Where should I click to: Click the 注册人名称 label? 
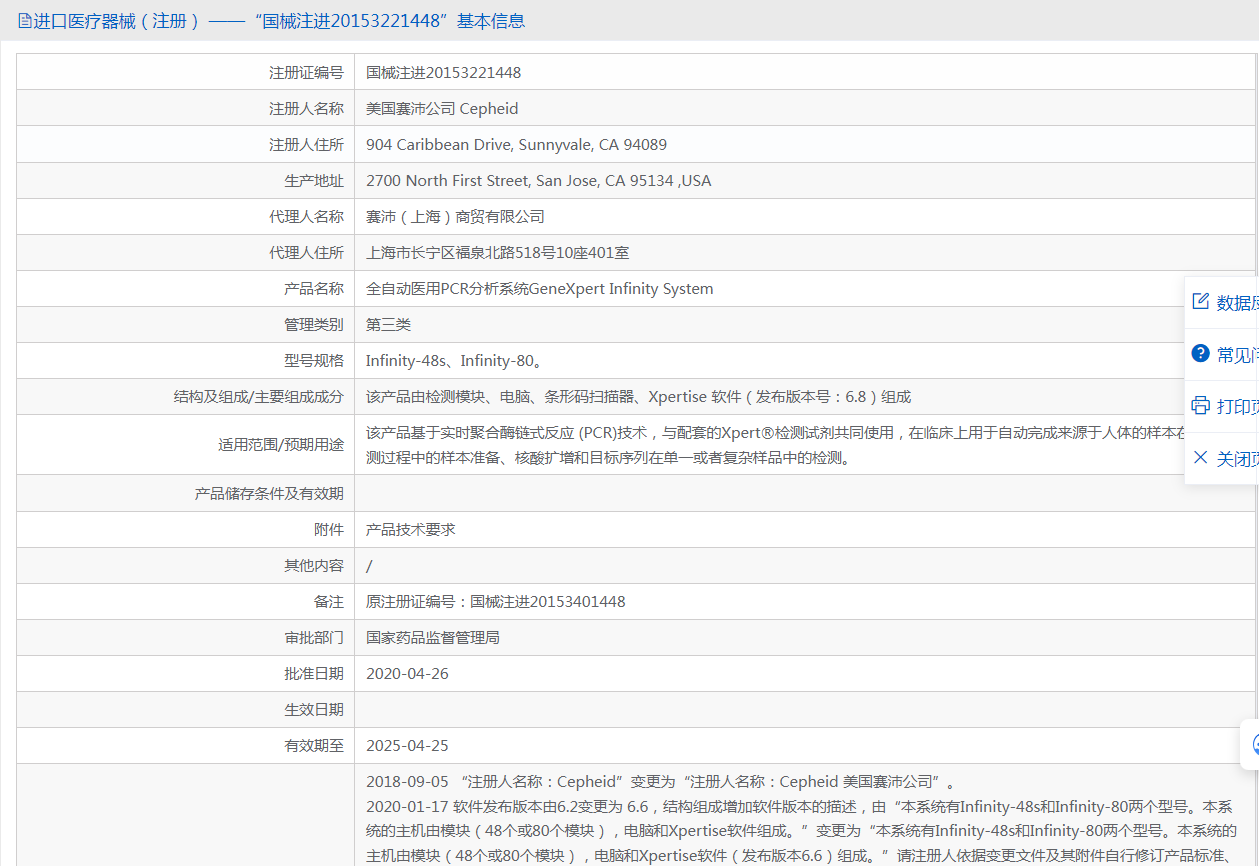pyautogui.click(x=306, y=109)
